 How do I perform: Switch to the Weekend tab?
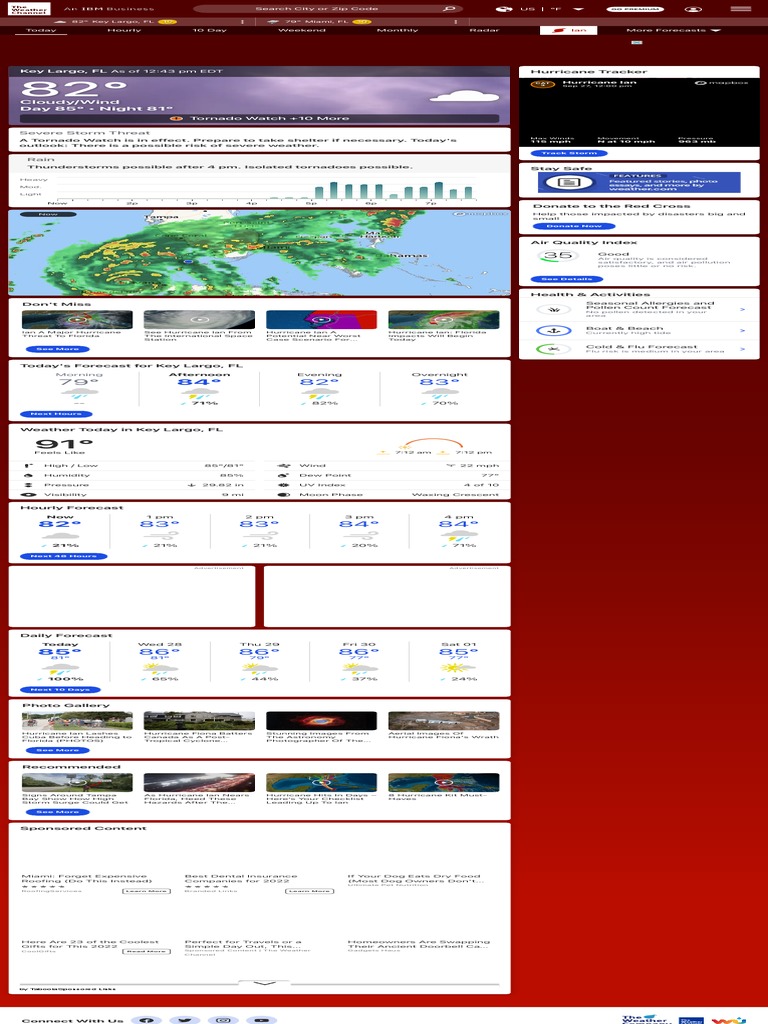301,30
